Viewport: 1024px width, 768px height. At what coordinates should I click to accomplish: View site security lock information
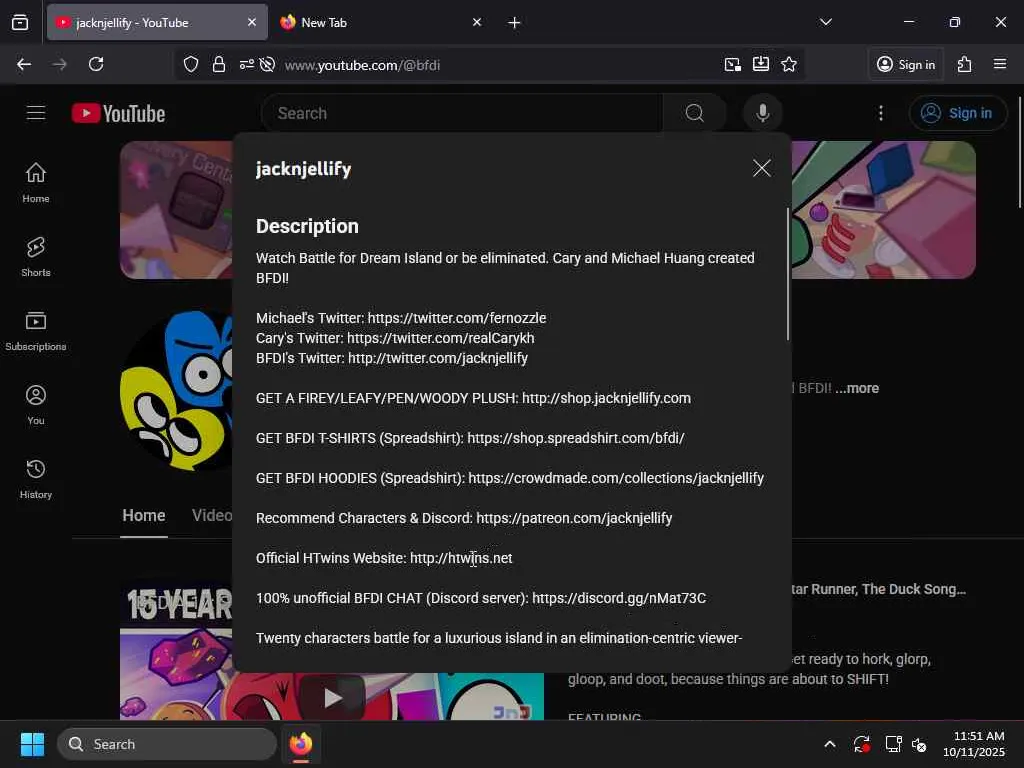(x=219, y=64)
